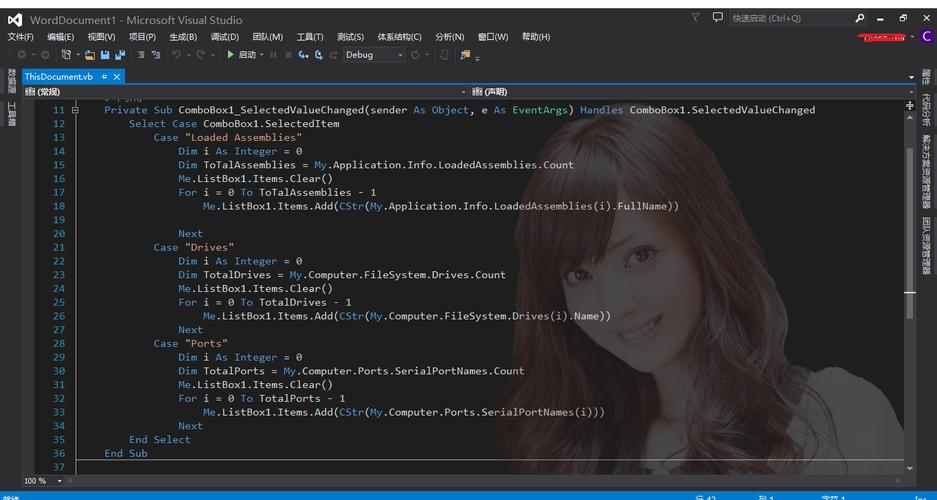Screen dimensions: 937x500
Task: Open the 100 % zoom level dropdown
Action: point(60,481)
